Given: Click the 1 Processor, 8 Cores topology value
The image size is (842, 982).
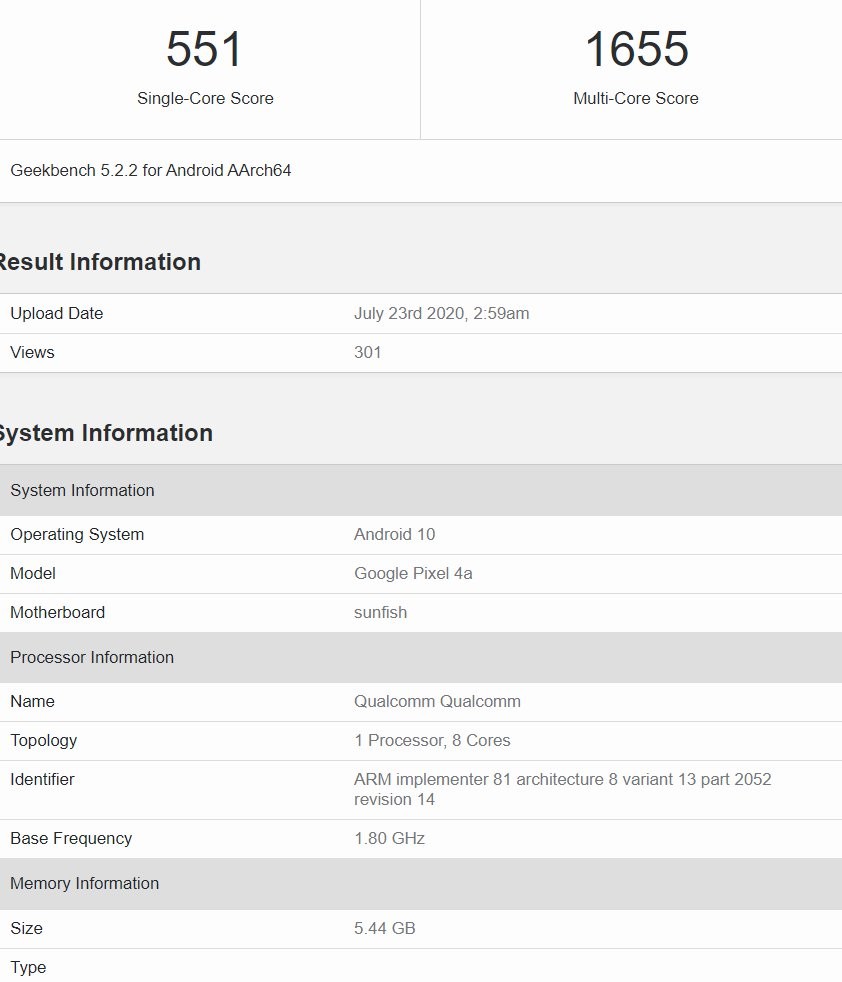Looking at the screenshot, I should tap(432, 740).
